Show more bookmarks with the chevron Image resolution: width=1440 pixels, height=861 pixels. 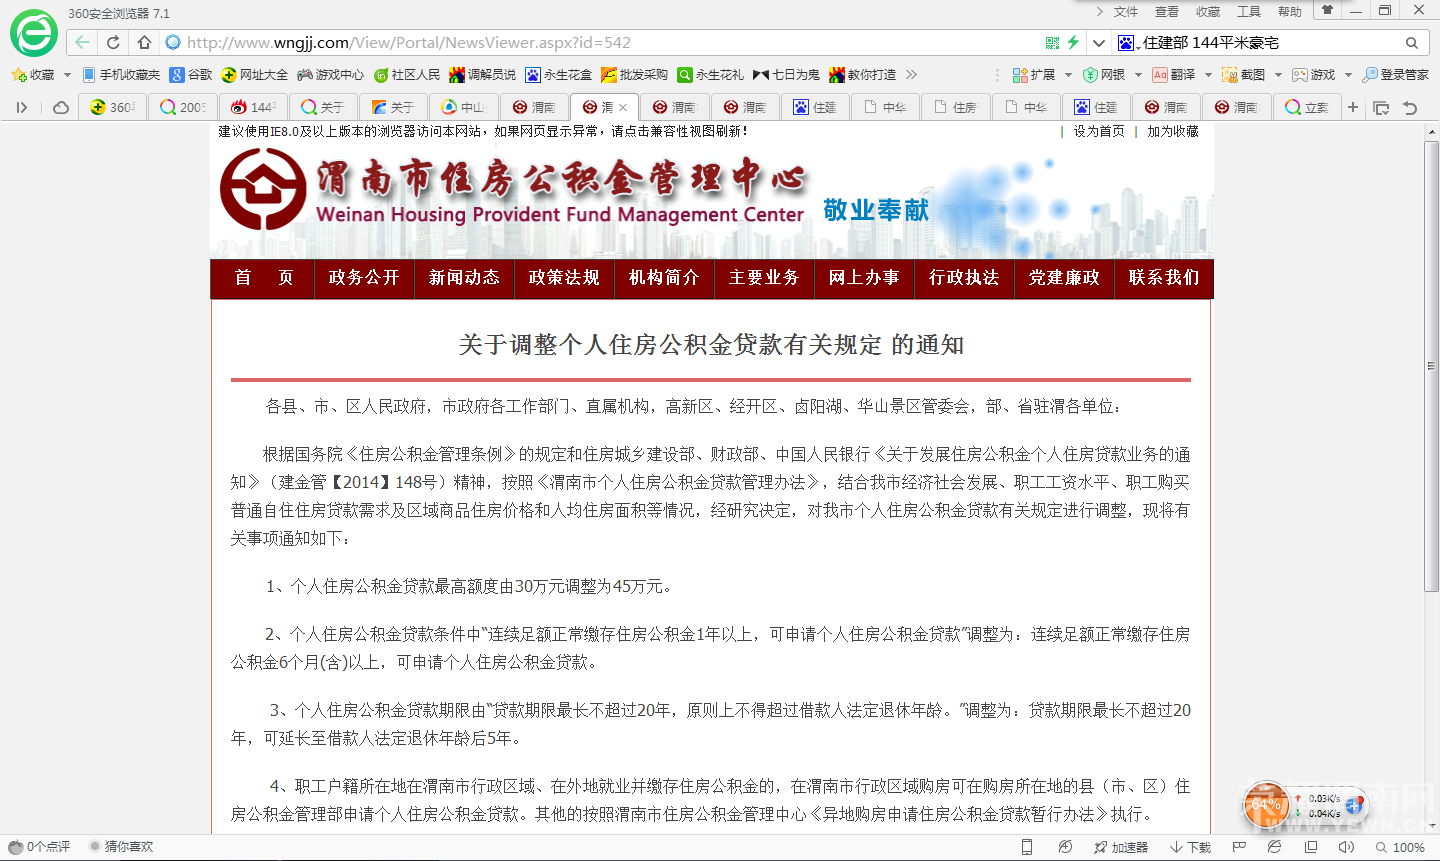click(911, 75)
